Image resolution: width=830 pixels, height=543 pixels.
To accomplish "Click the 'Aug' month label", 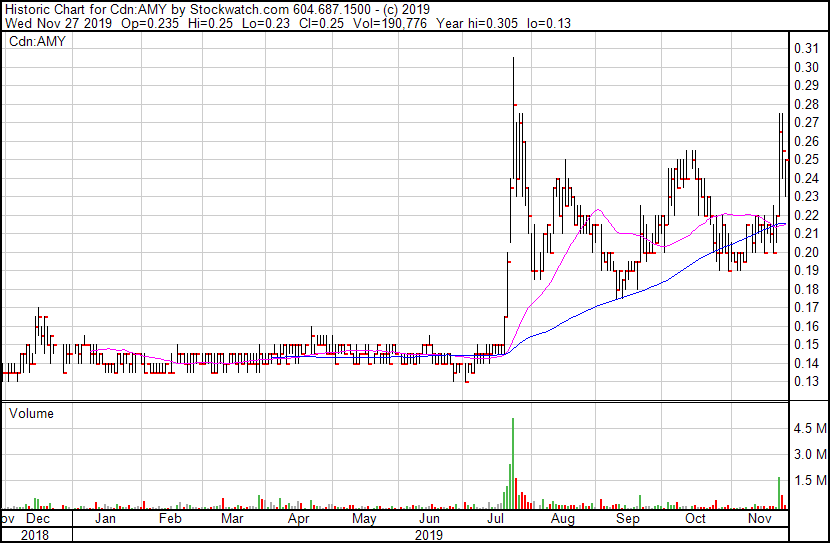I will (563, 518).
